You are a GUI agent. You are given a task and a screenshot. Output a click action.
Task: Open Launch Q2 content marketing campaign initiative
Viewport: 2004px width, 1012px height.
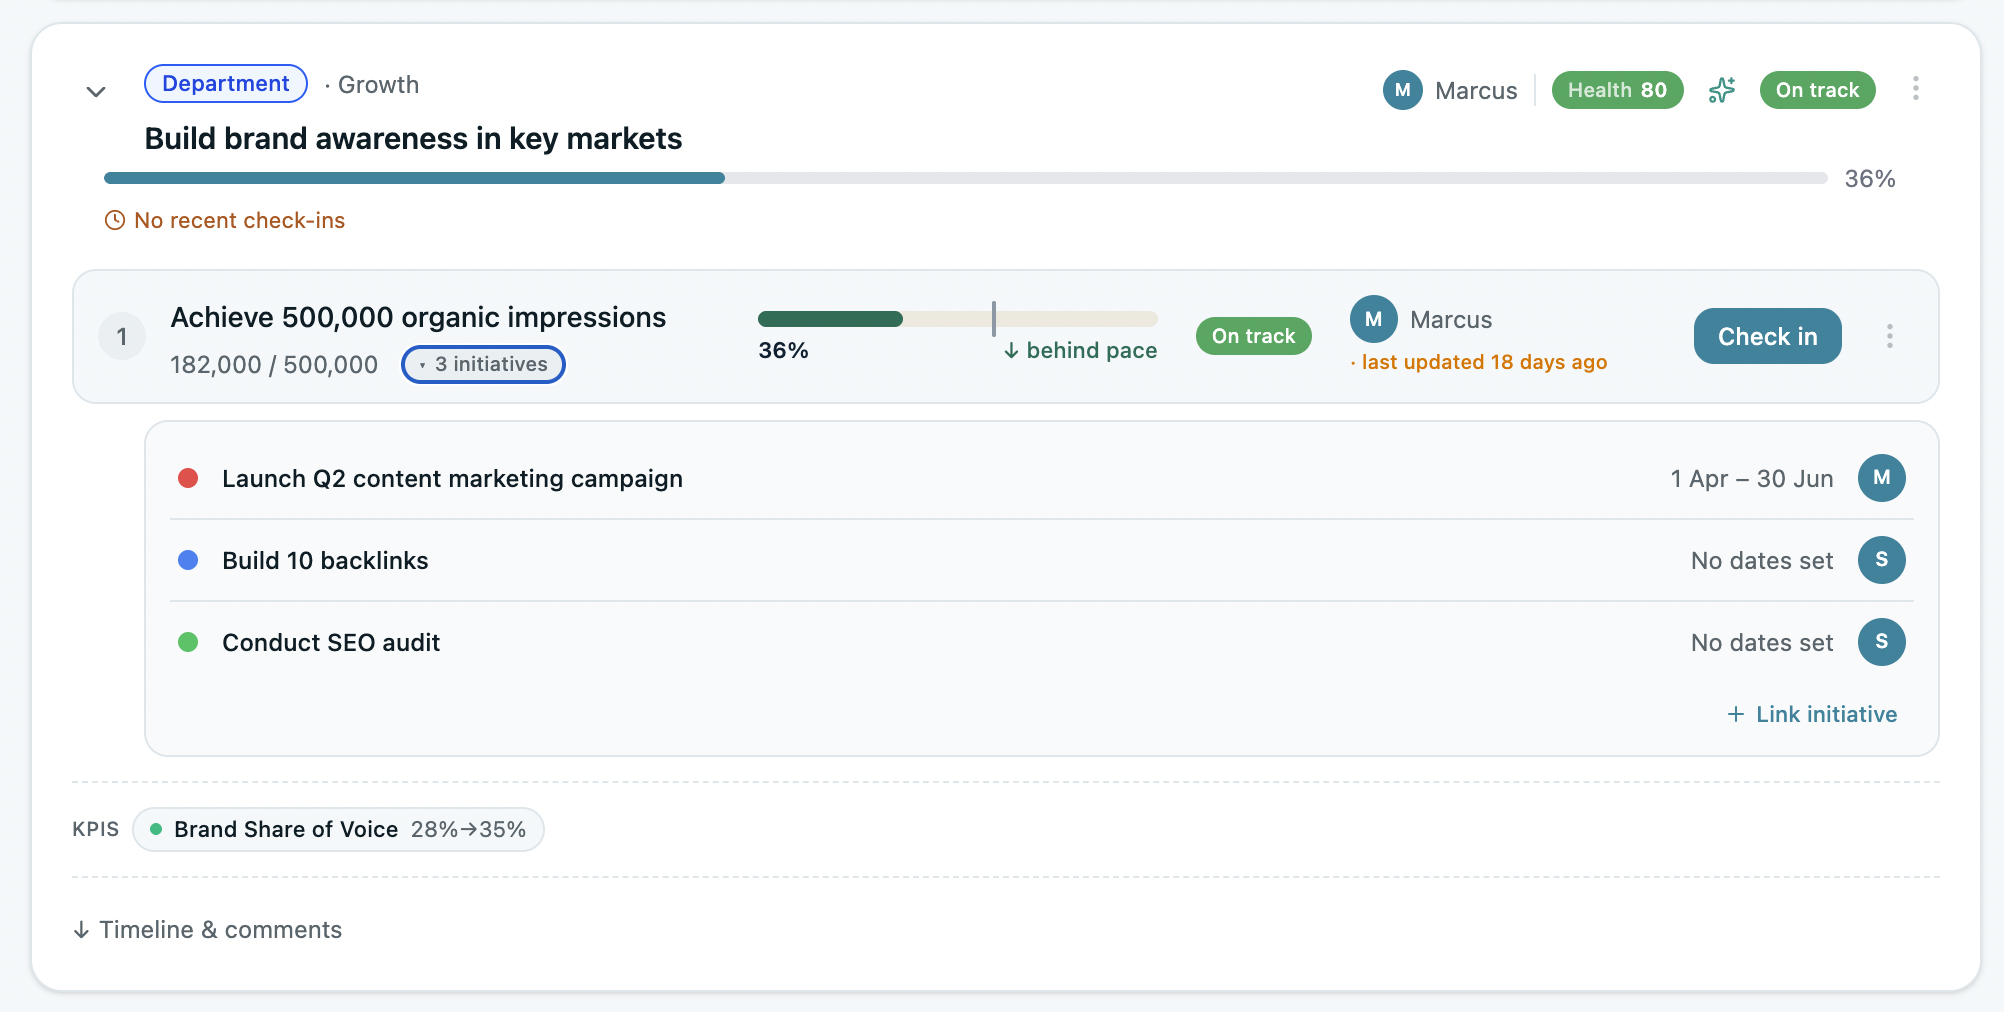point(452,479)
